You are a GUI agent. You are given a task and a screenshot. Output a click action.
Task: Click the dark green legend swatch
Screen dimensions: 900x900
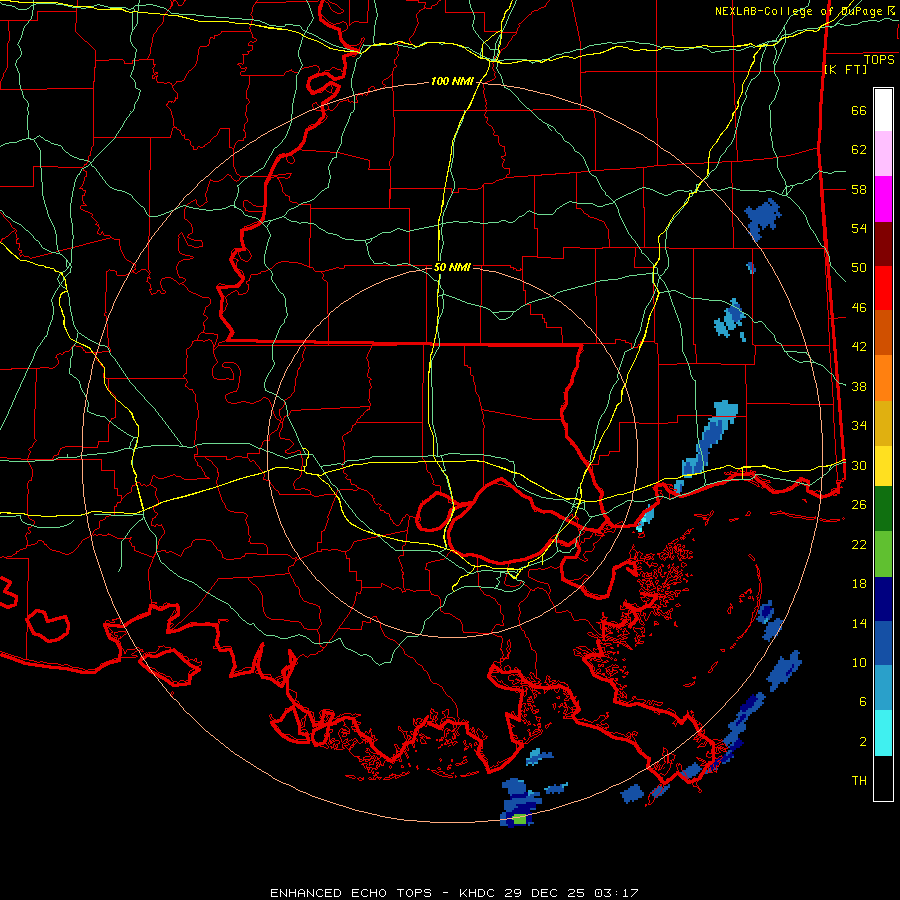click(883, 509)
